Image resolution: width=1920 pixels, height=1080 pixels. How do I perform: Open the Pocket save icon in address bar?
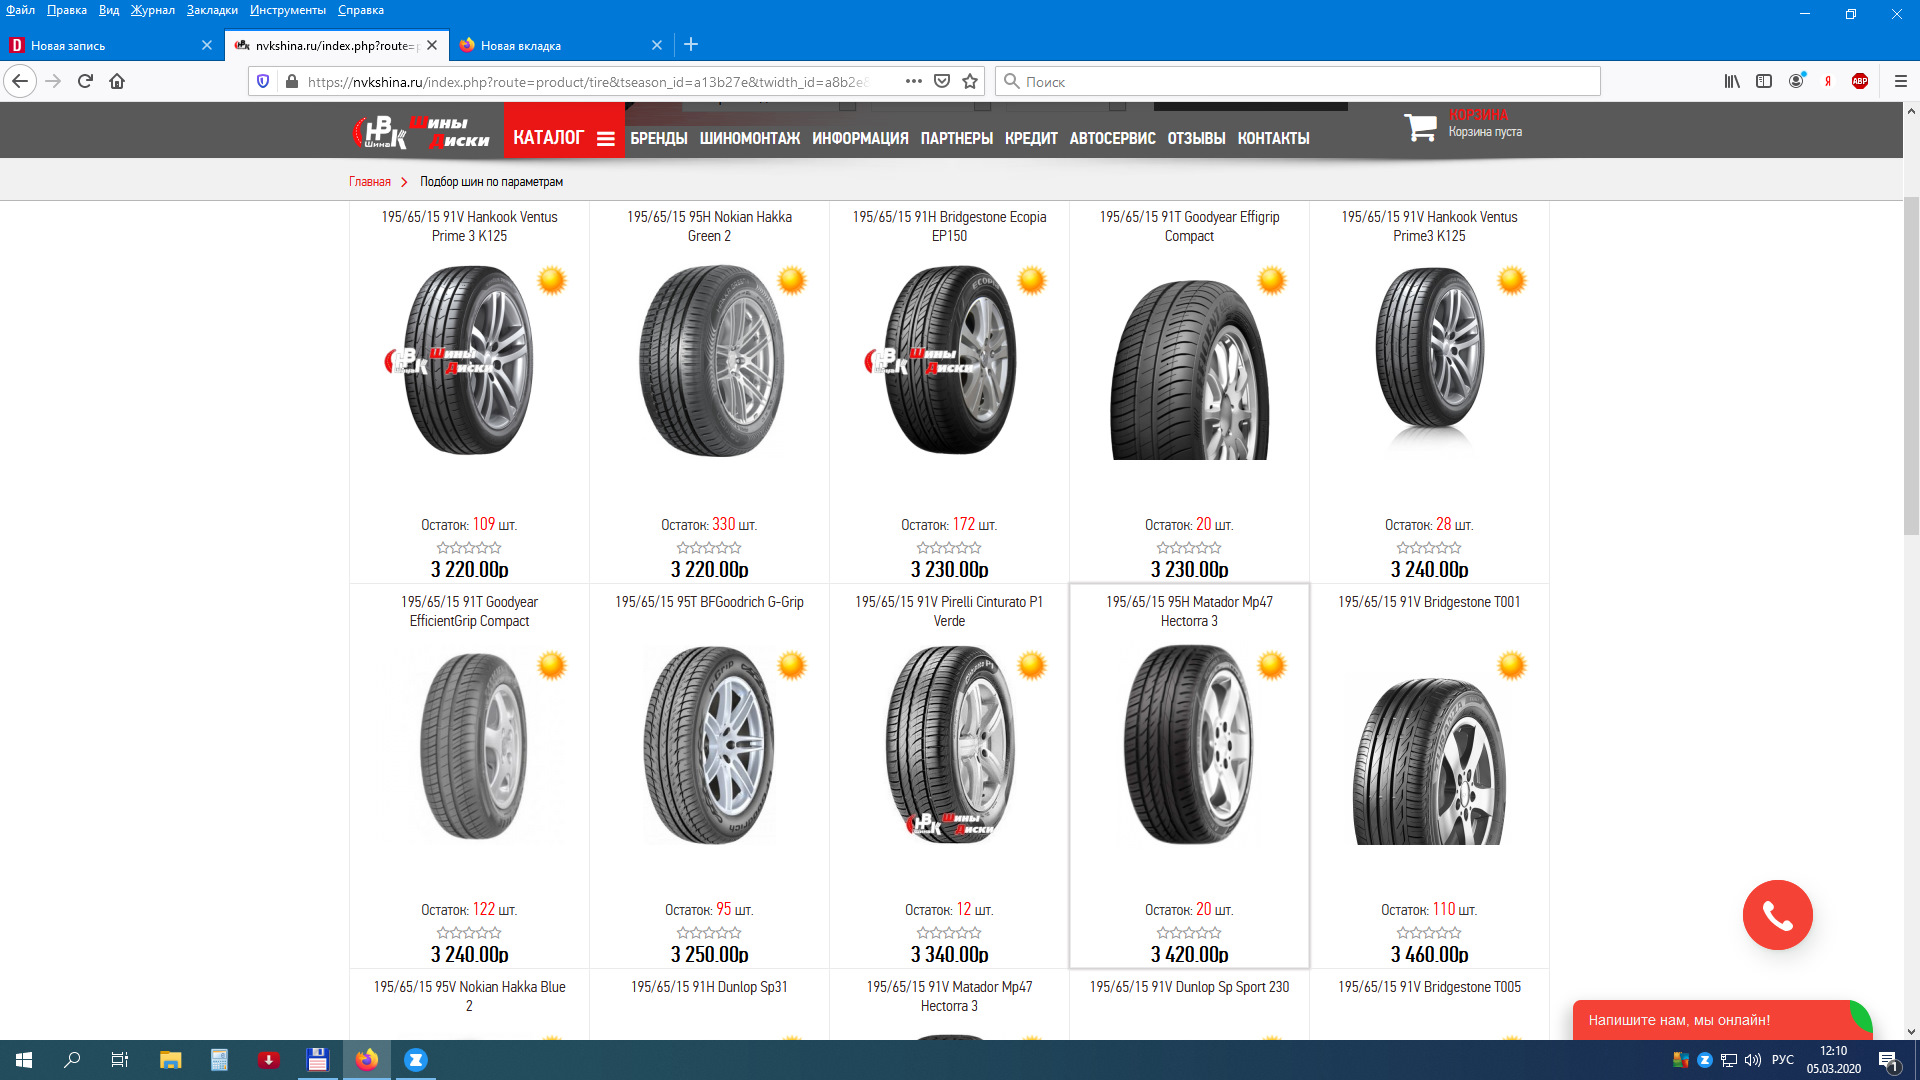coord(942,81)
